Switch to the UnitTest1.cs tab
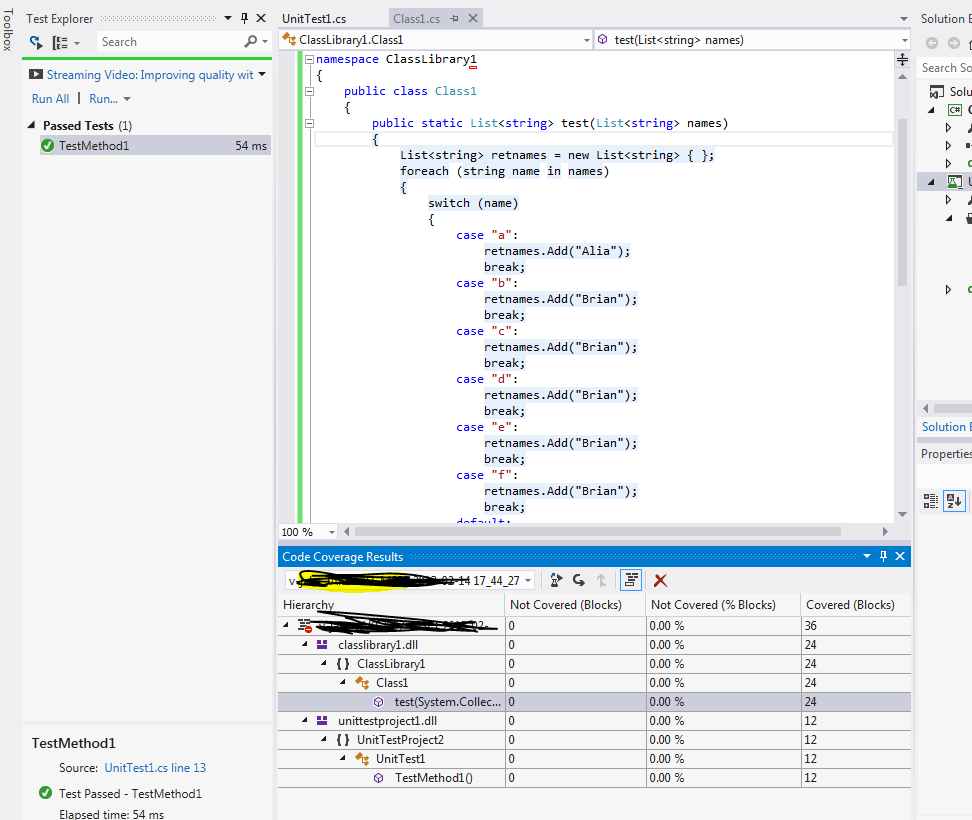Viewport: 972px width, 820px height. 314,18
